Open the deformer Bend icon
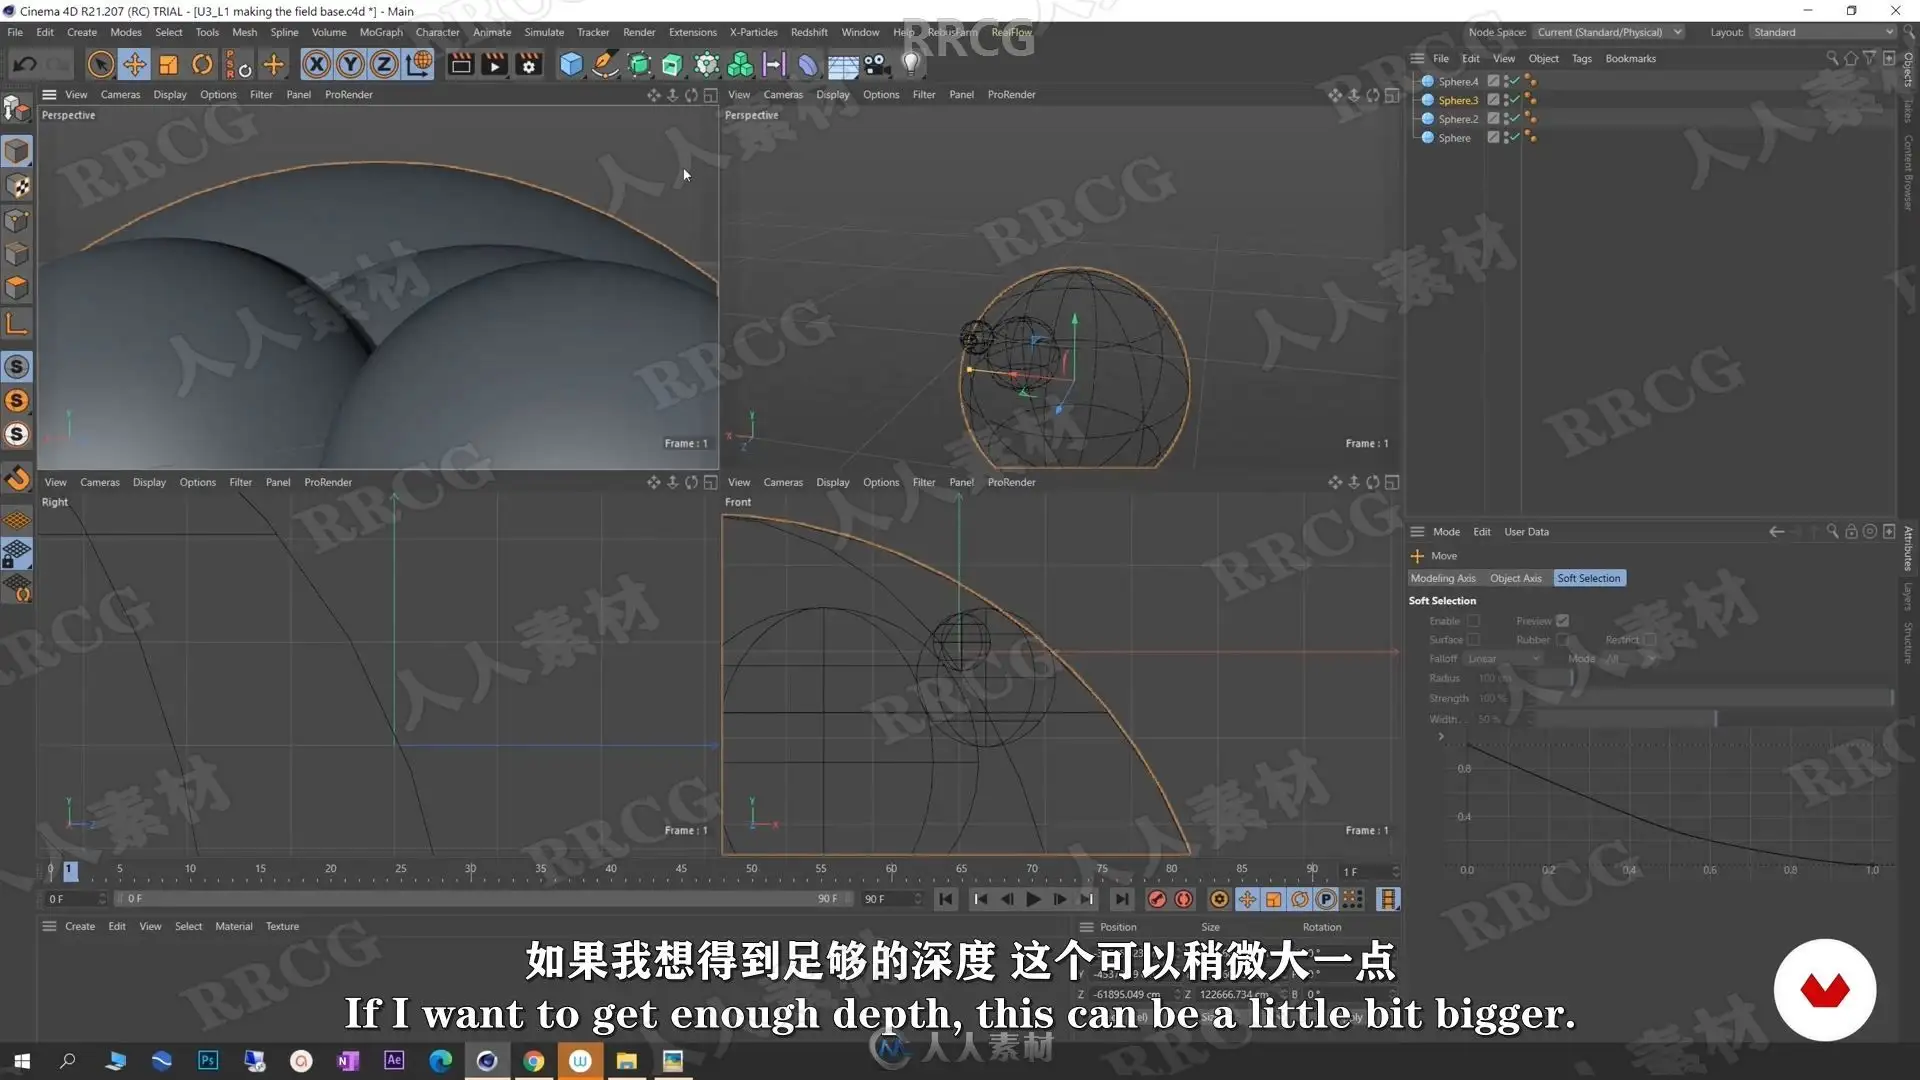Screen dimensions: 1920x1080 (x=808, y=65)
